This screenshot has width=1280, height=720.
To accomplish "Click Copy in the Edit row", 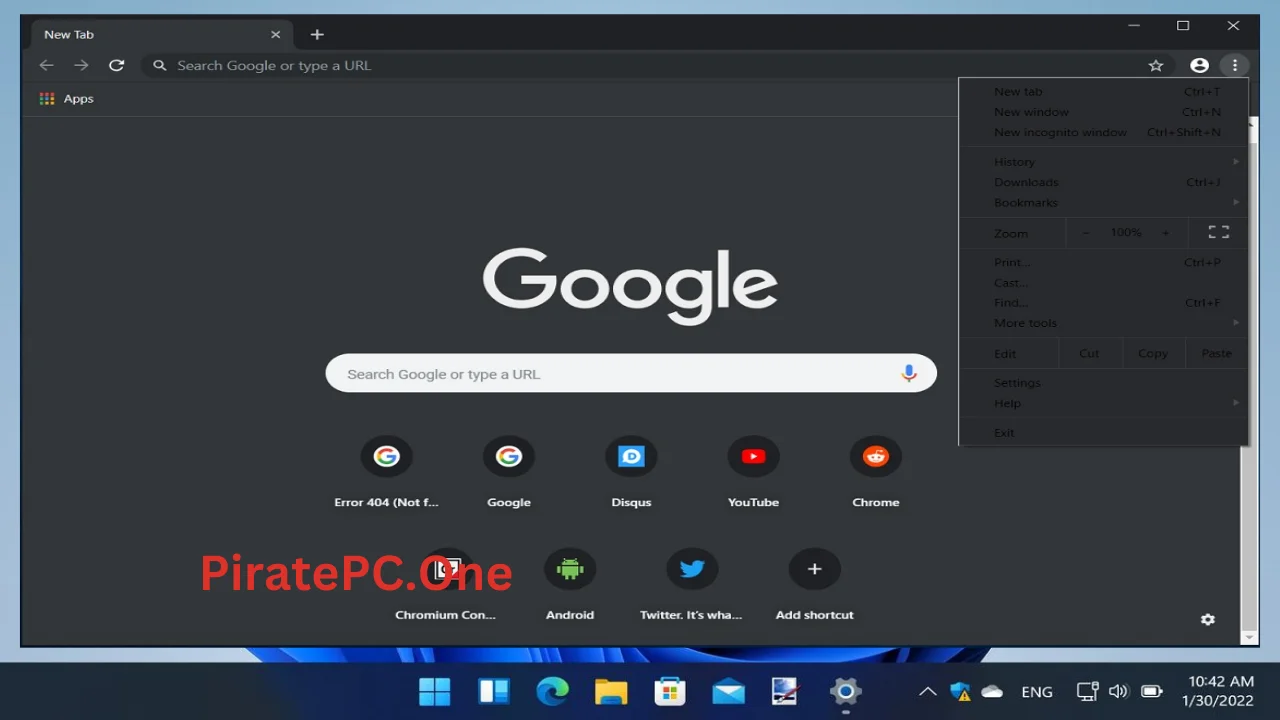I will click(x=1153, y=353).
